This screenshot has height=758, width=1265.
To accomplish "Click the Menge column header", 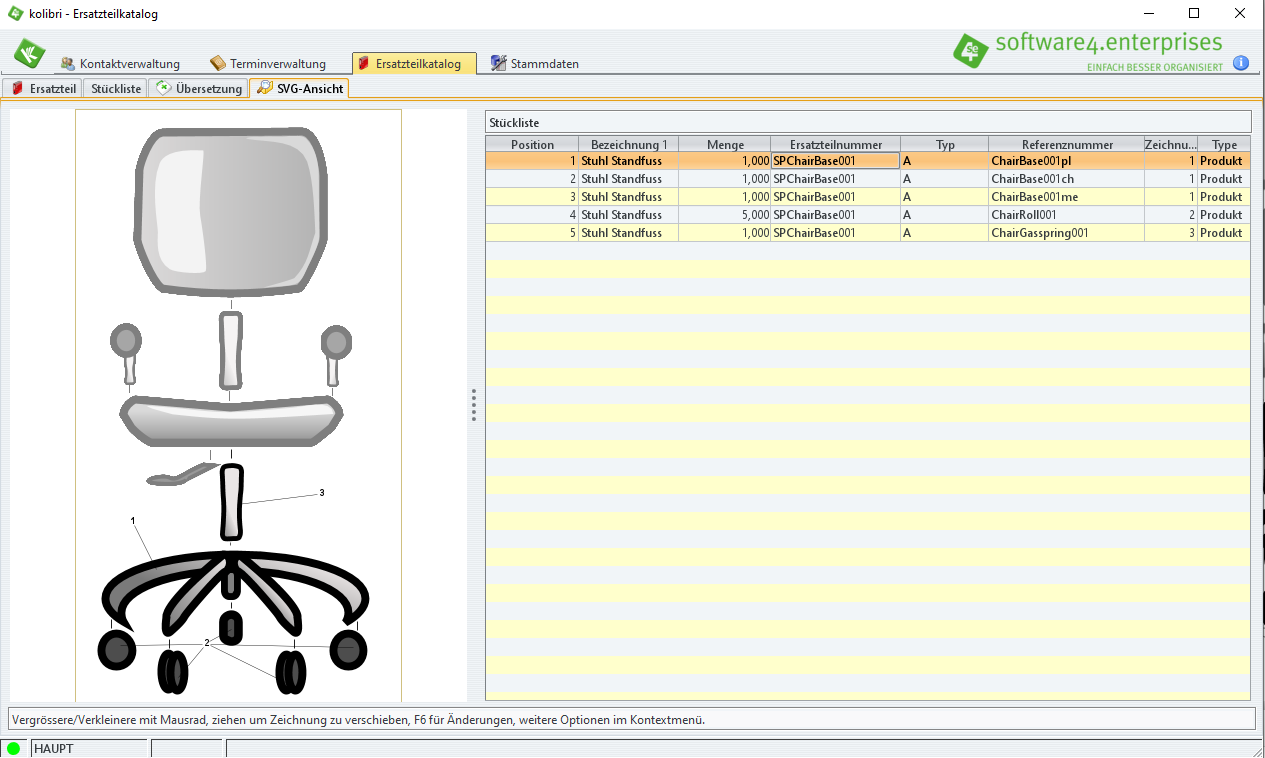I will click(x=725, y=144).
